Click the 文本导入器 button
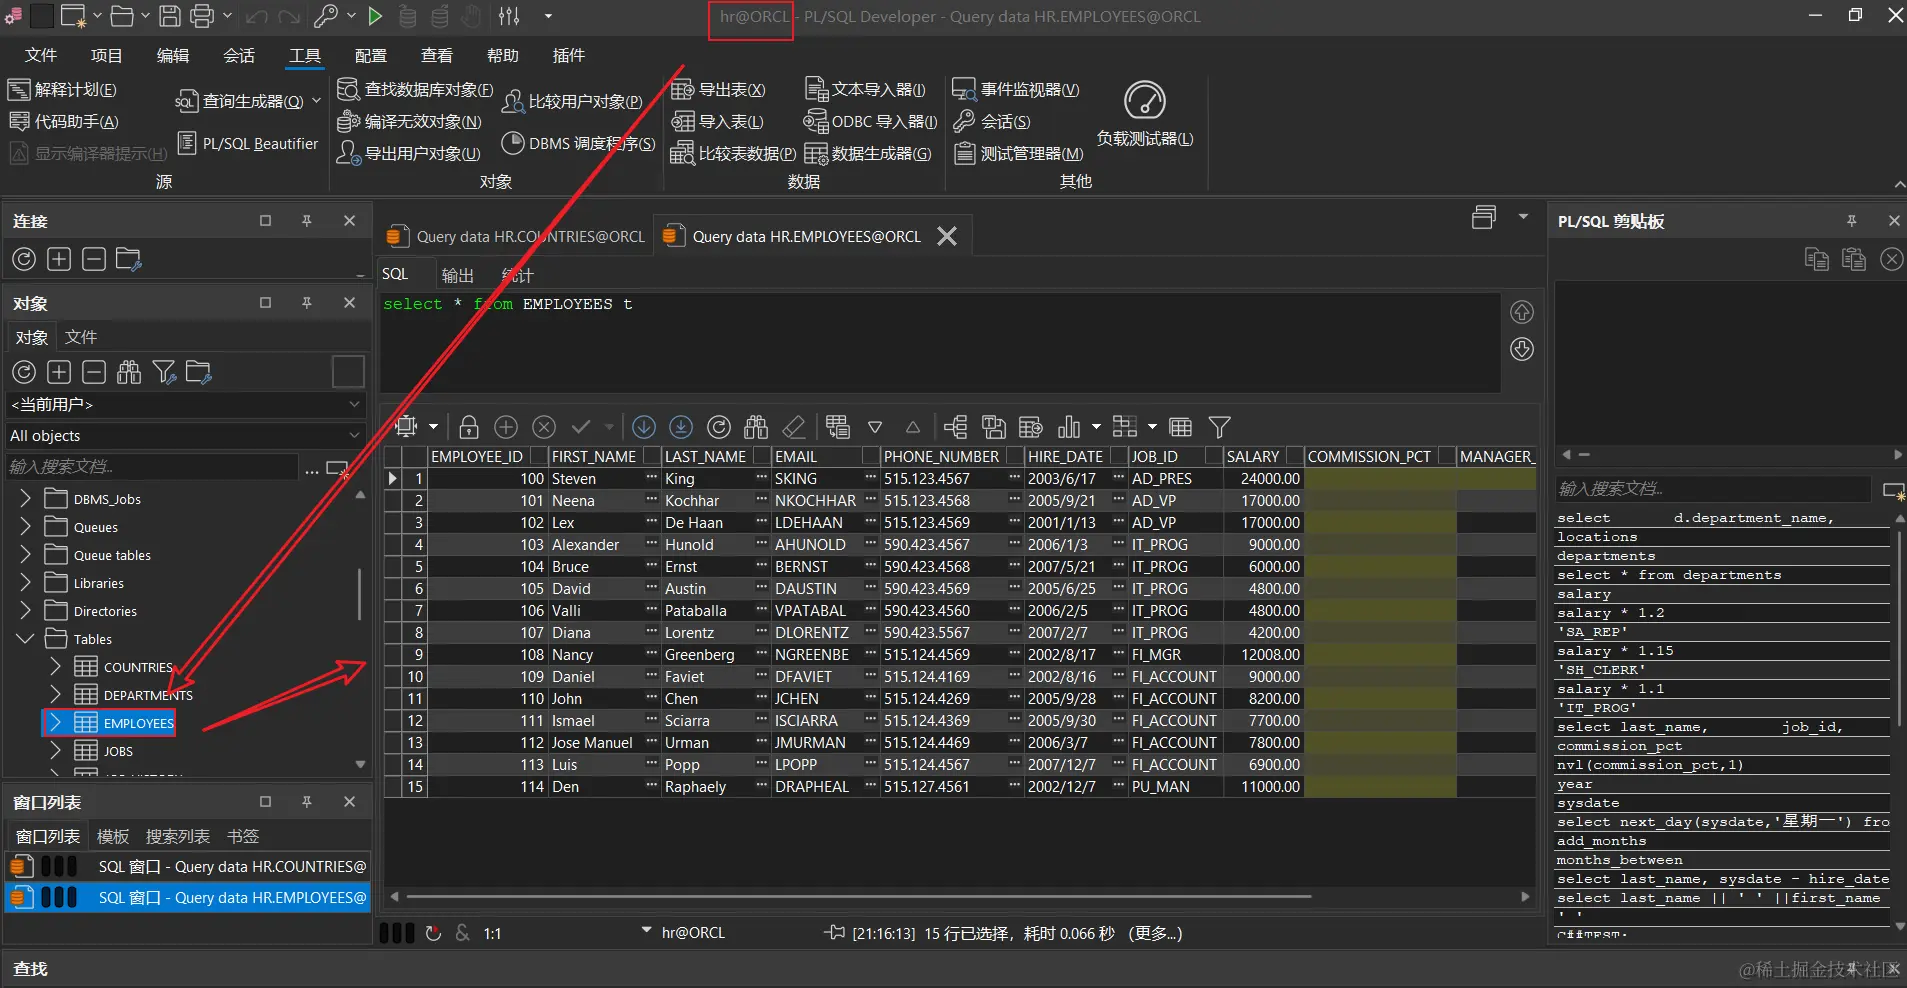The image size is (1907, 988). point(866,90)
